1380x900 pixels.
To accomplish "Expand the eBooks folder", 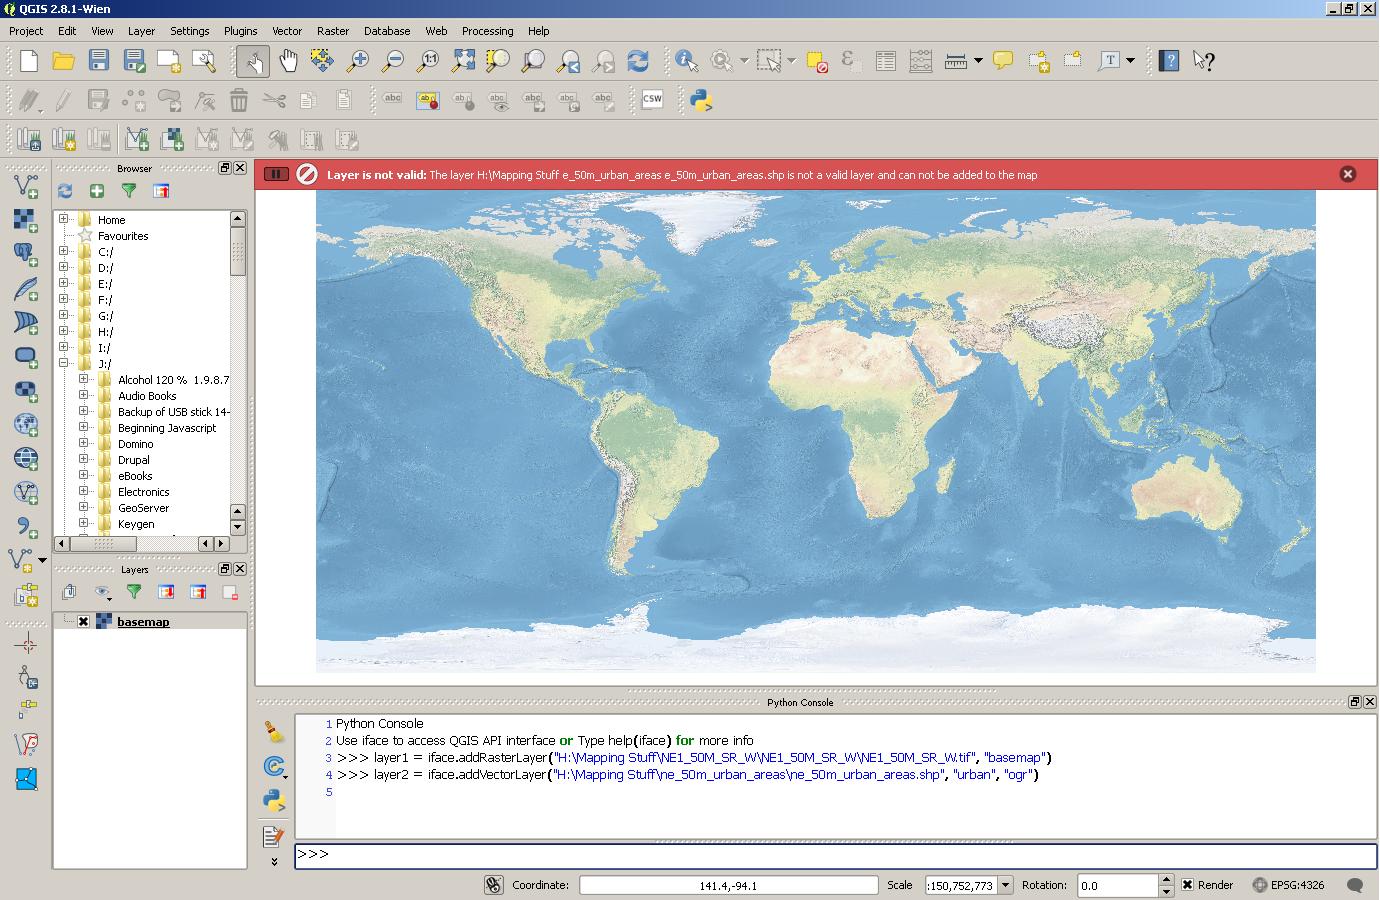I will [84, 475].
